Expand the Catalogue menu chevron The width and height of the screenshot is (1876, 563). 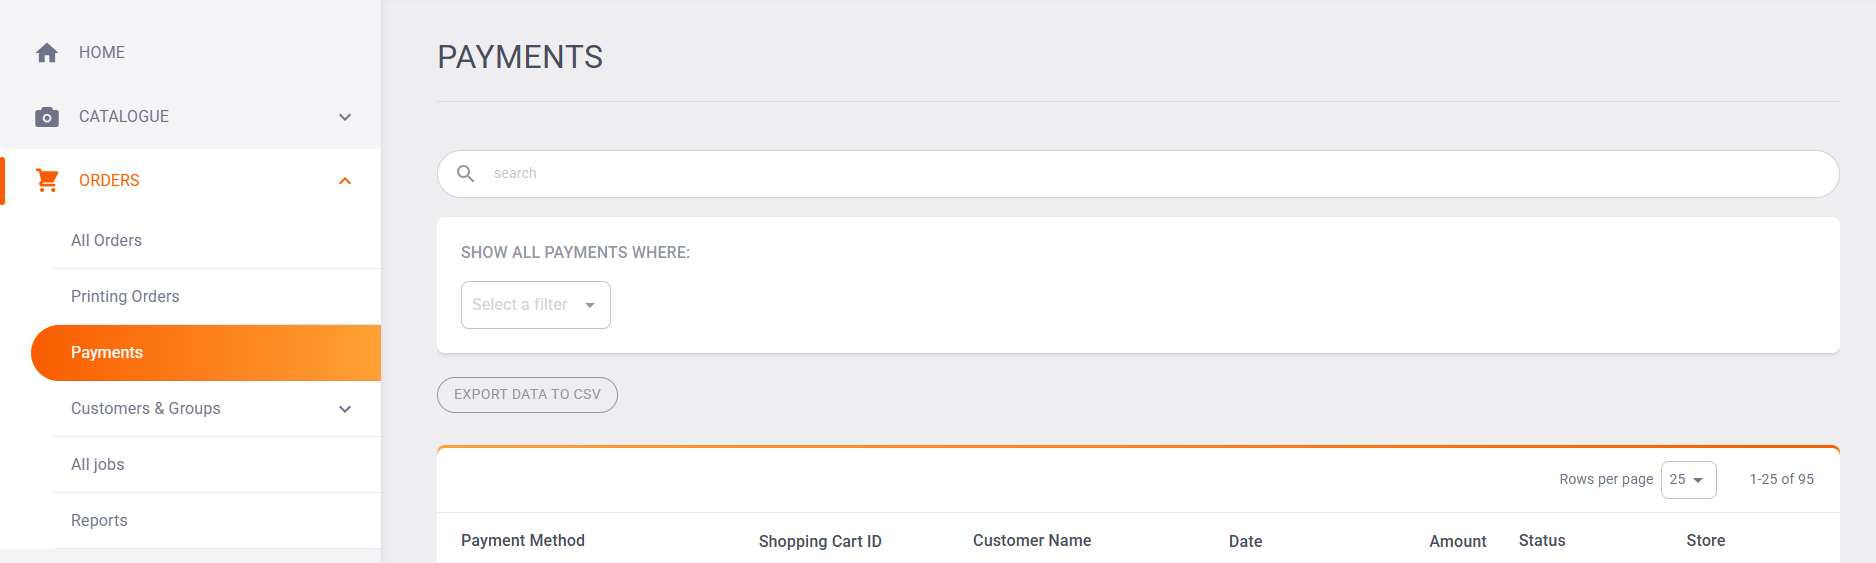[345, 117]
